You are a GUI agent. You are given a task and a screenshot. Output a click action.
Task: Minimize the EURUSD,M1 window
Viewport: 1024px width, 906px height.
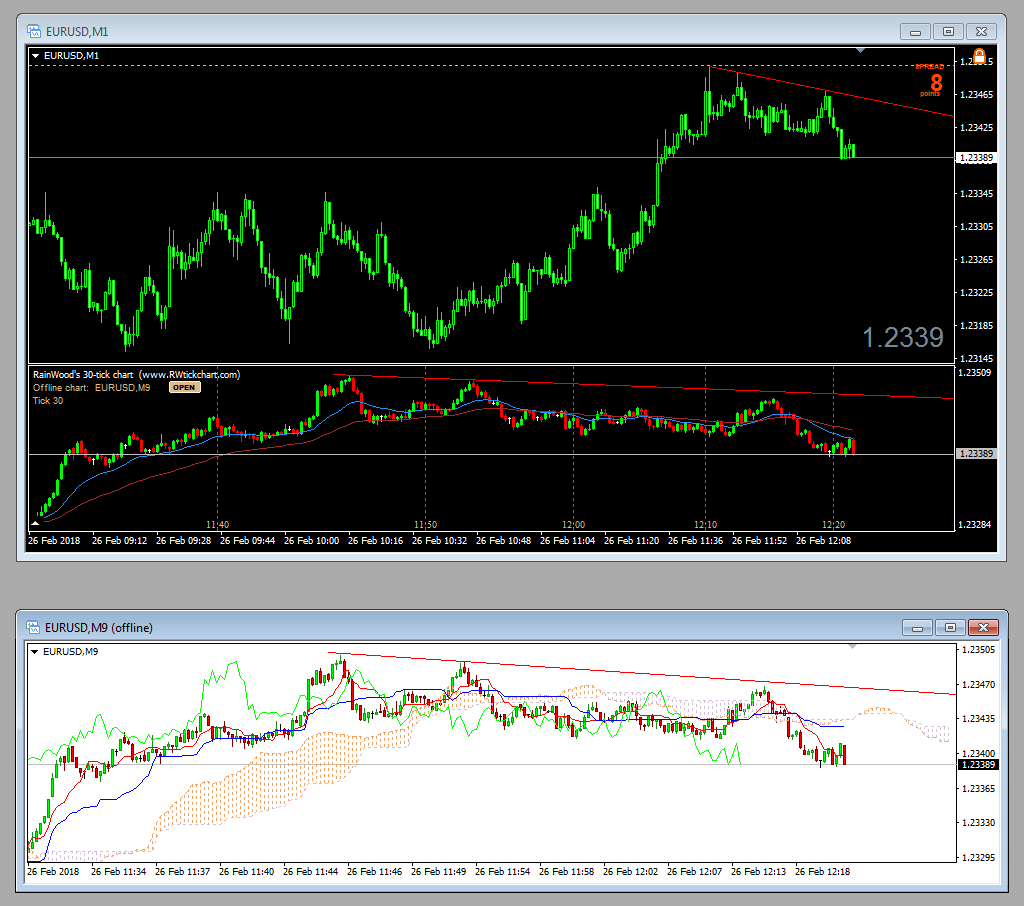916,32
